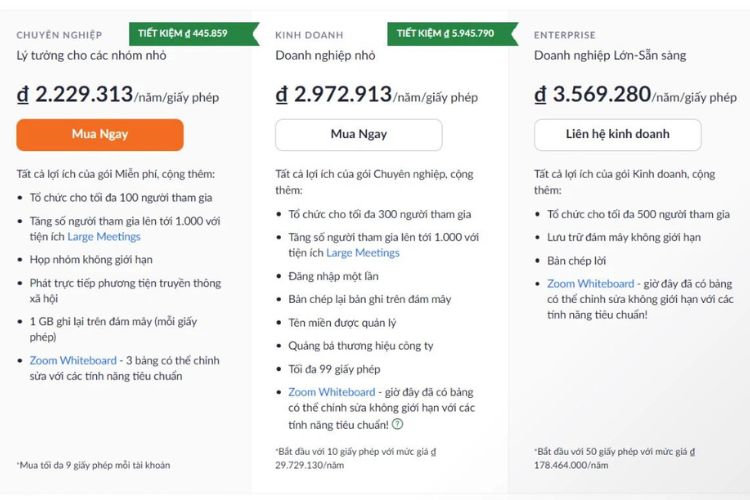Click white Mua Ngay button for Kinh Doanh
The height and width of the screenshot is (500, 750).
[x=359, y=135]
